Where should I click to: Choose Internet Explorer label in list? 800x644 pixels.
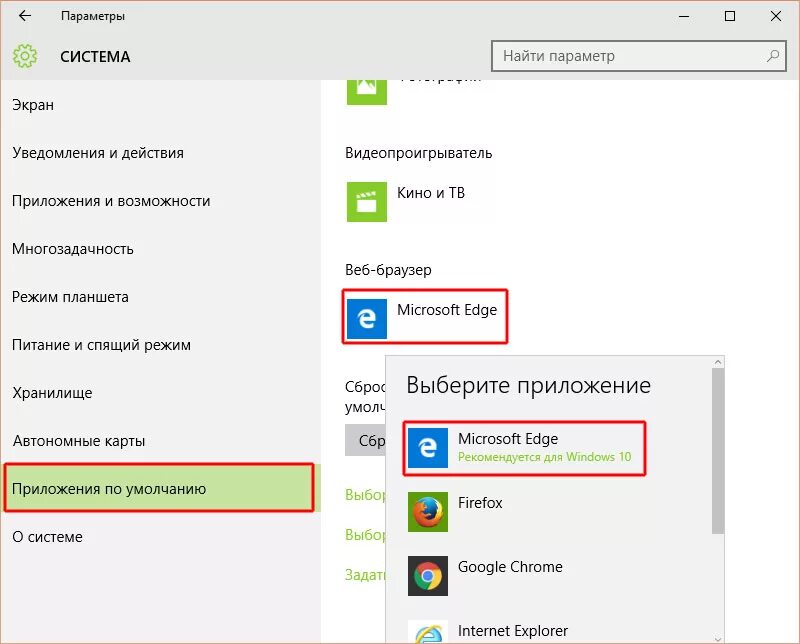click(x=513, y=631)
